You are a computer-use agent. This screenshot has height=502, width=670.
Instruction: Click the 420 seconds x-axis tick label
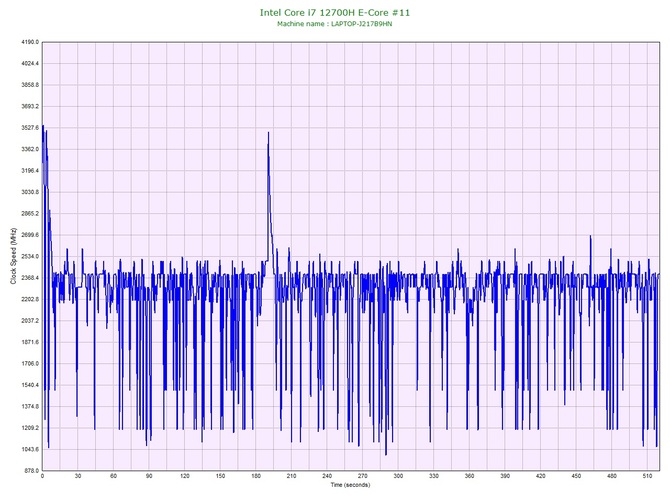(x=541, y=476)
